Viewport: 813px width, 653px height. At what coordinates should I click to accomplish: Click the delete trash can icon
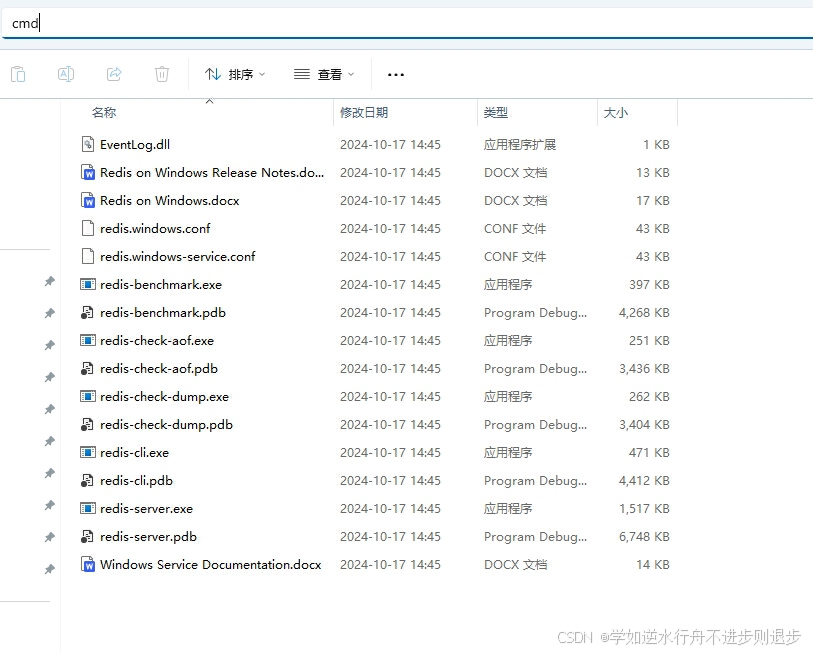coord(162,74)
